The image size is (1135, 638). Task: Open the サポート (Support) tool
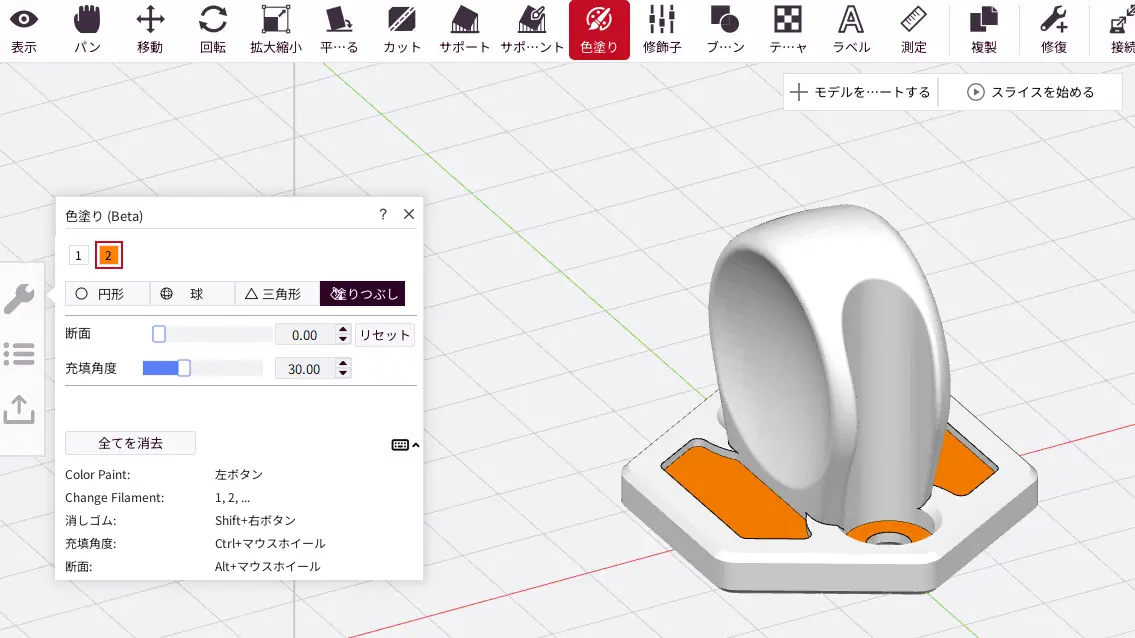(464, 29)
